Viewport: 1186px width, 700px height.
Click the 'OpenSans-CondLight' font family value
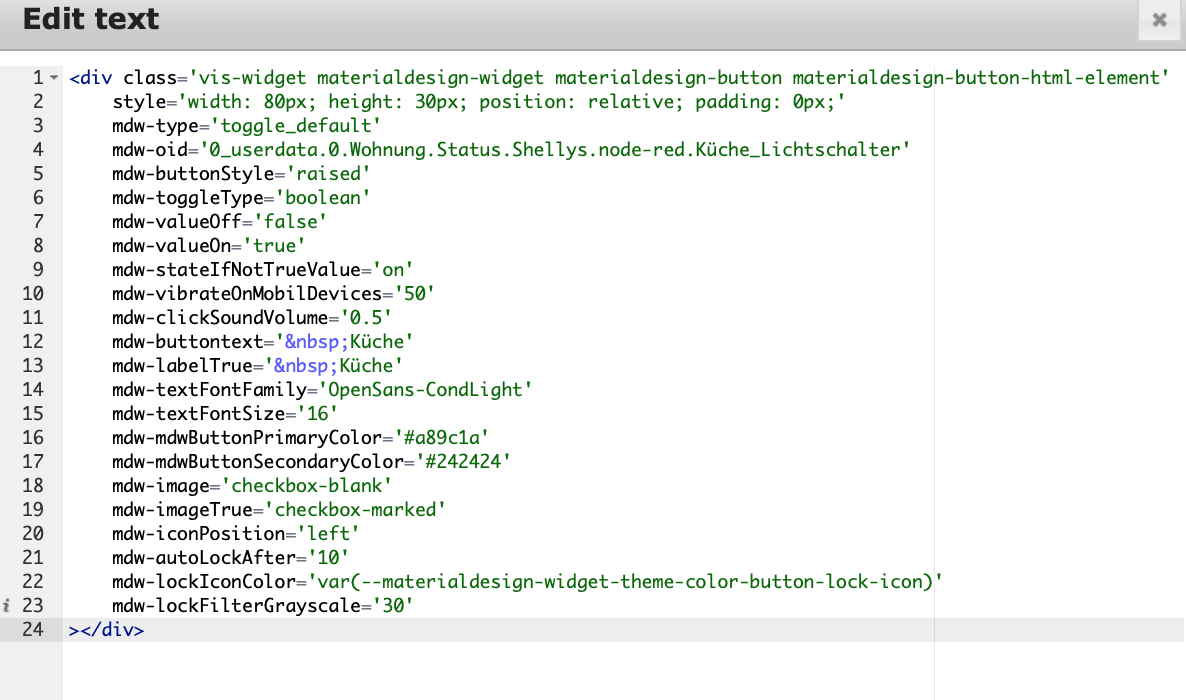425,390
